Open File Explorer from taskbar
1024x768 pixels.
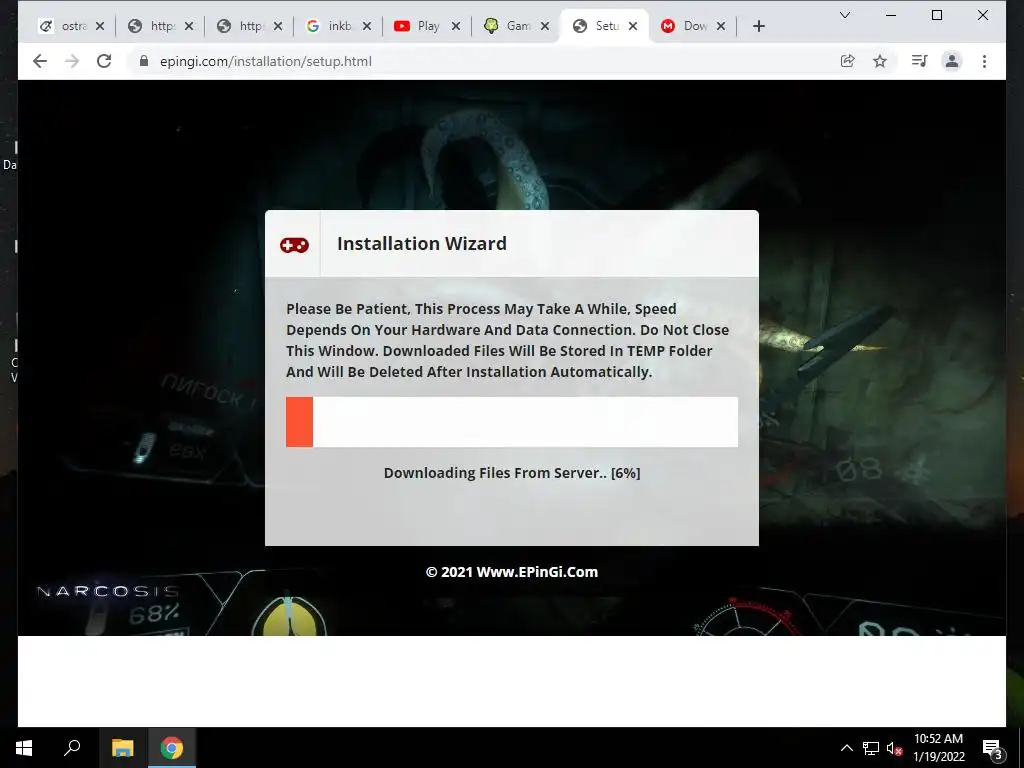[x=122, y=748]
